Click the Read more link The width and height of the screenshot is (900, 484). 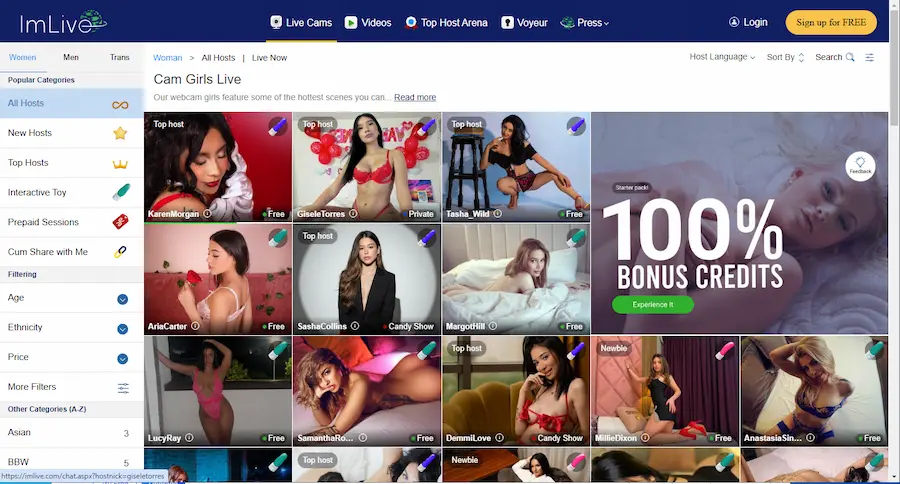(415, 98)
